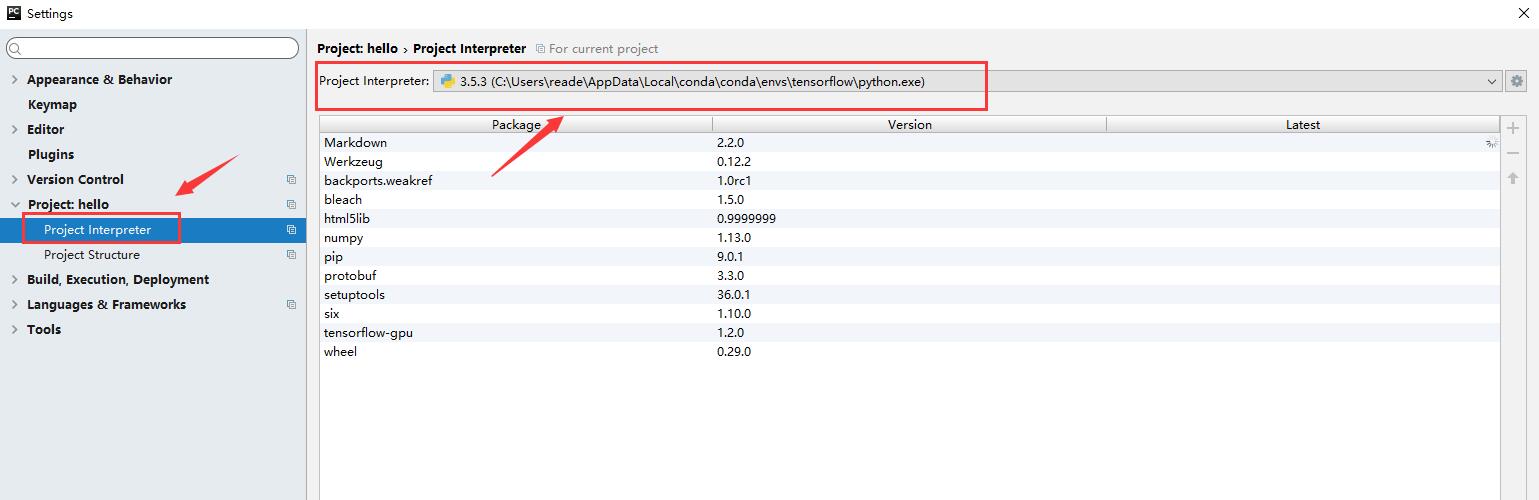The height and width of the screenshot is (500, 1539).
Task: Expand Build, Execution, Deployment settings
Action: point(14,280)
